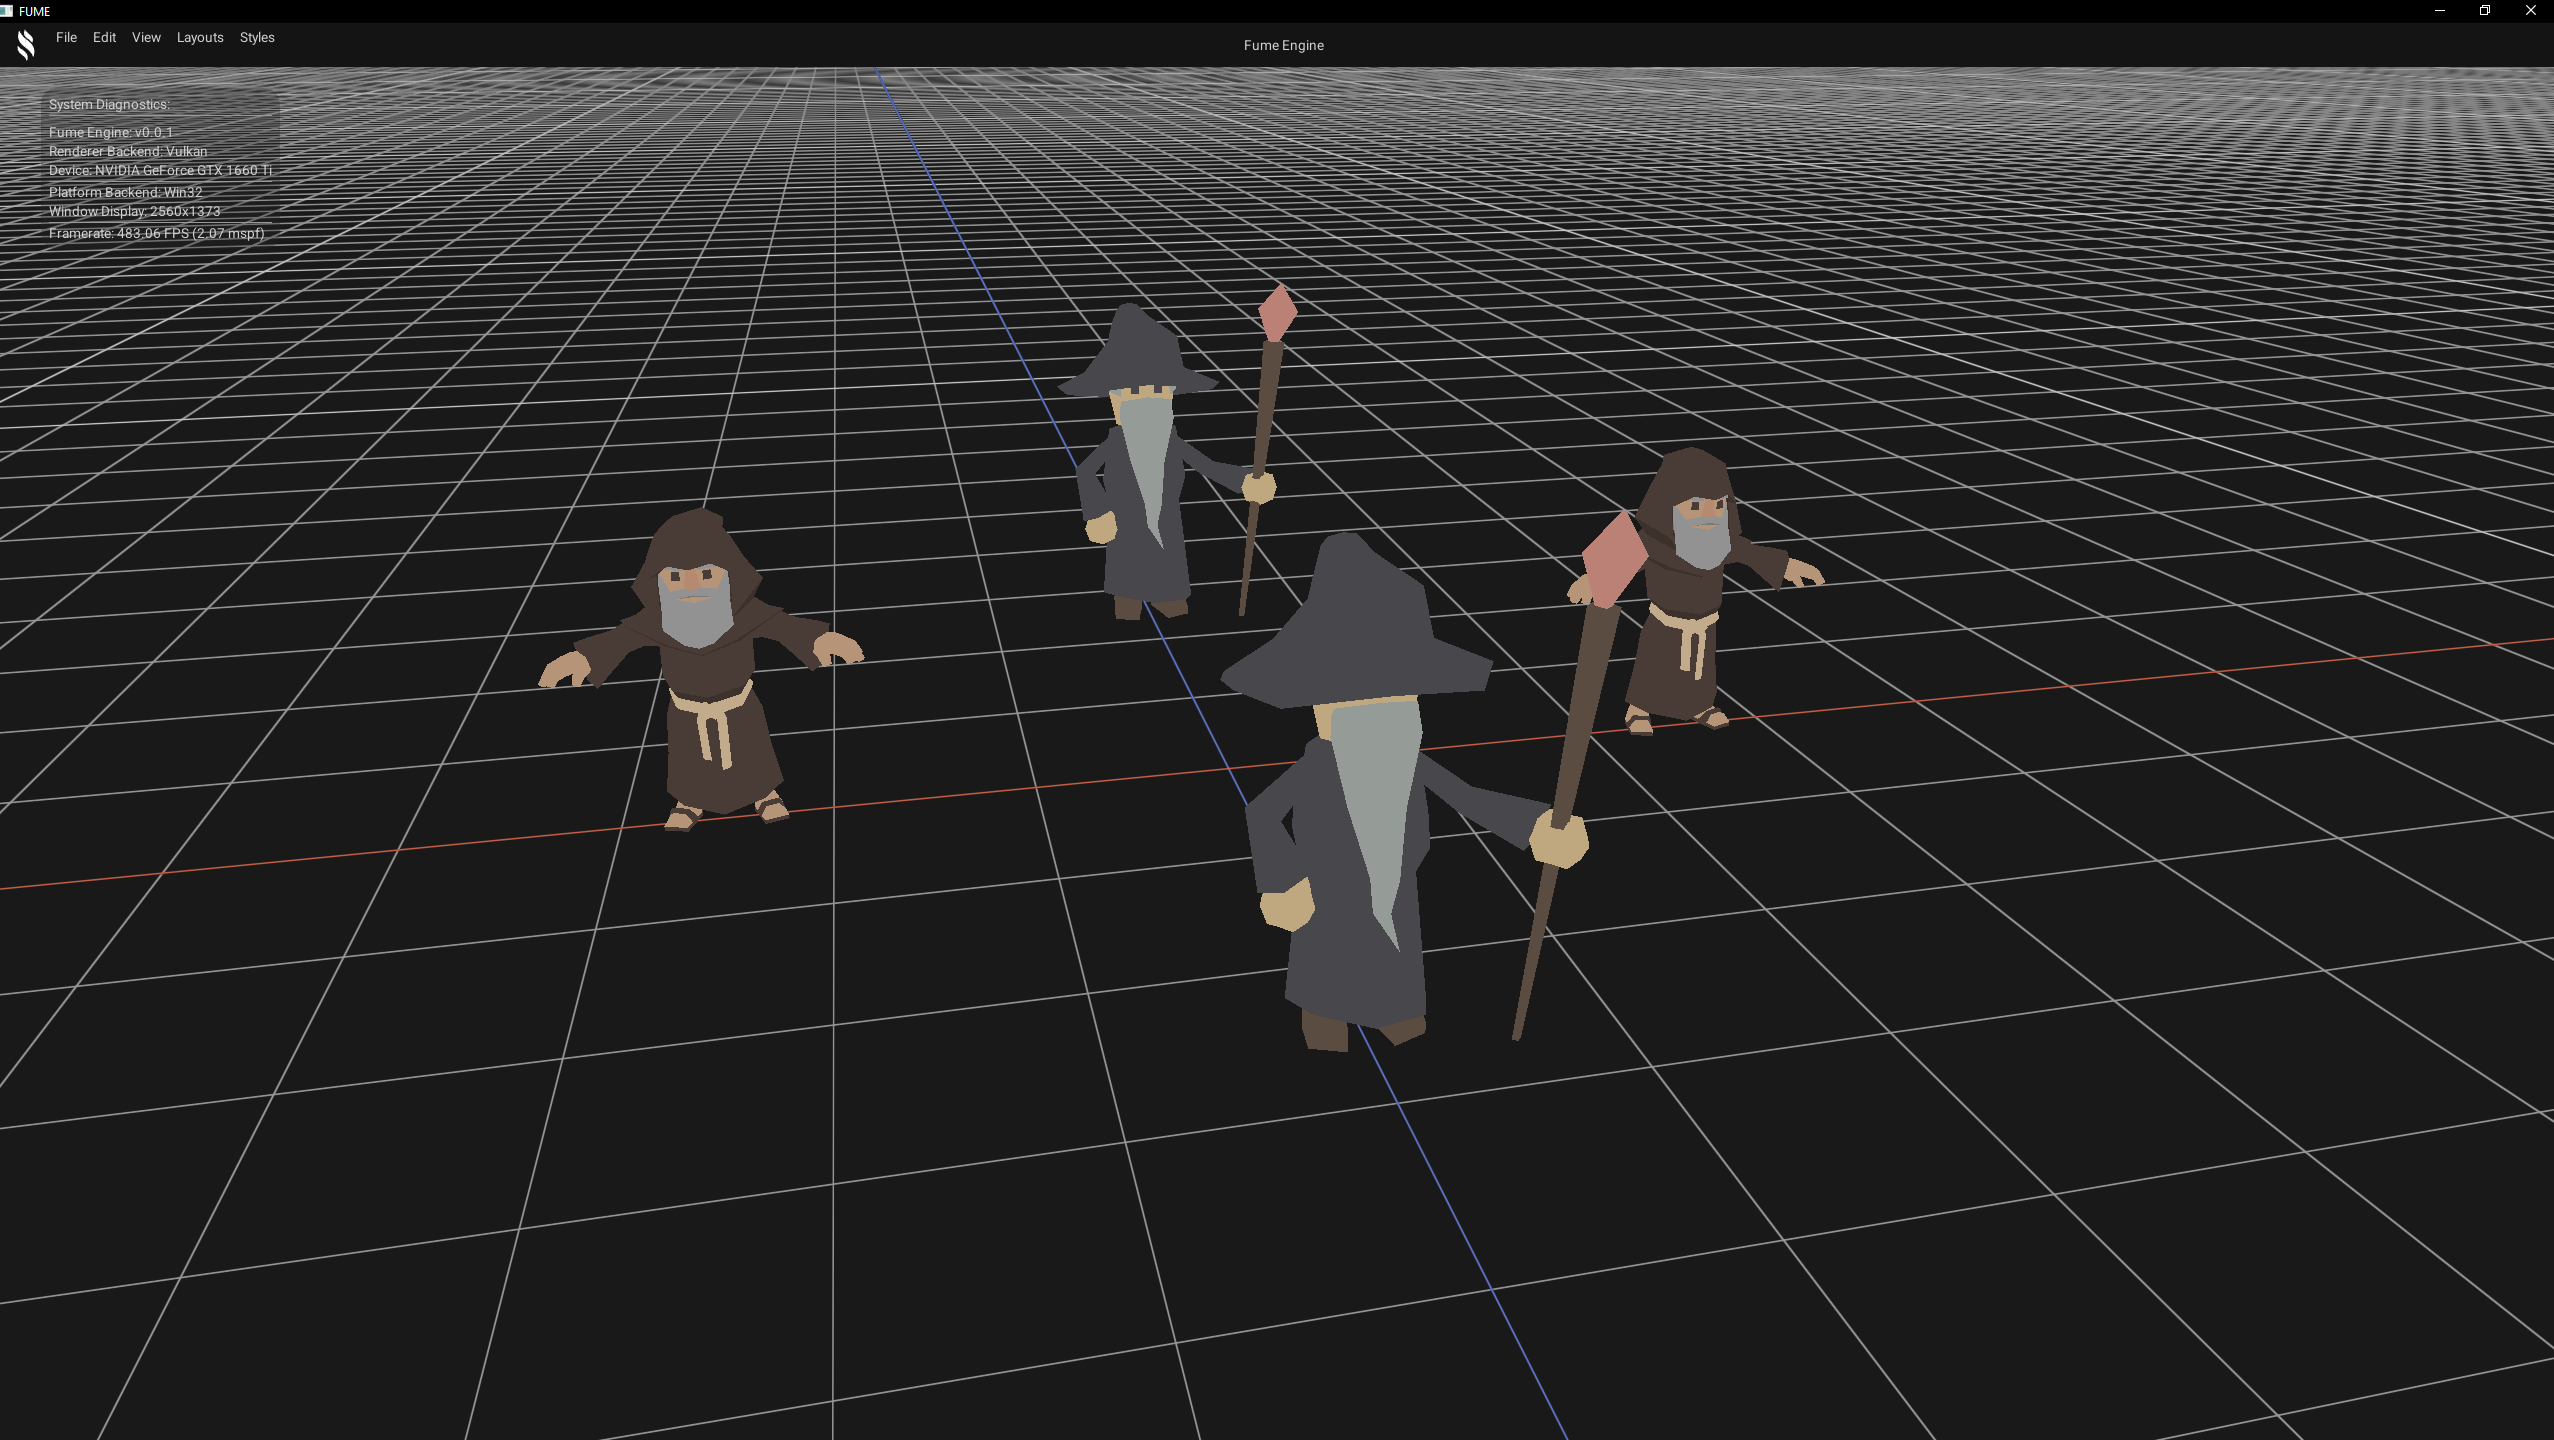Click the Fume Engine title text

[x=1283, y=45]
